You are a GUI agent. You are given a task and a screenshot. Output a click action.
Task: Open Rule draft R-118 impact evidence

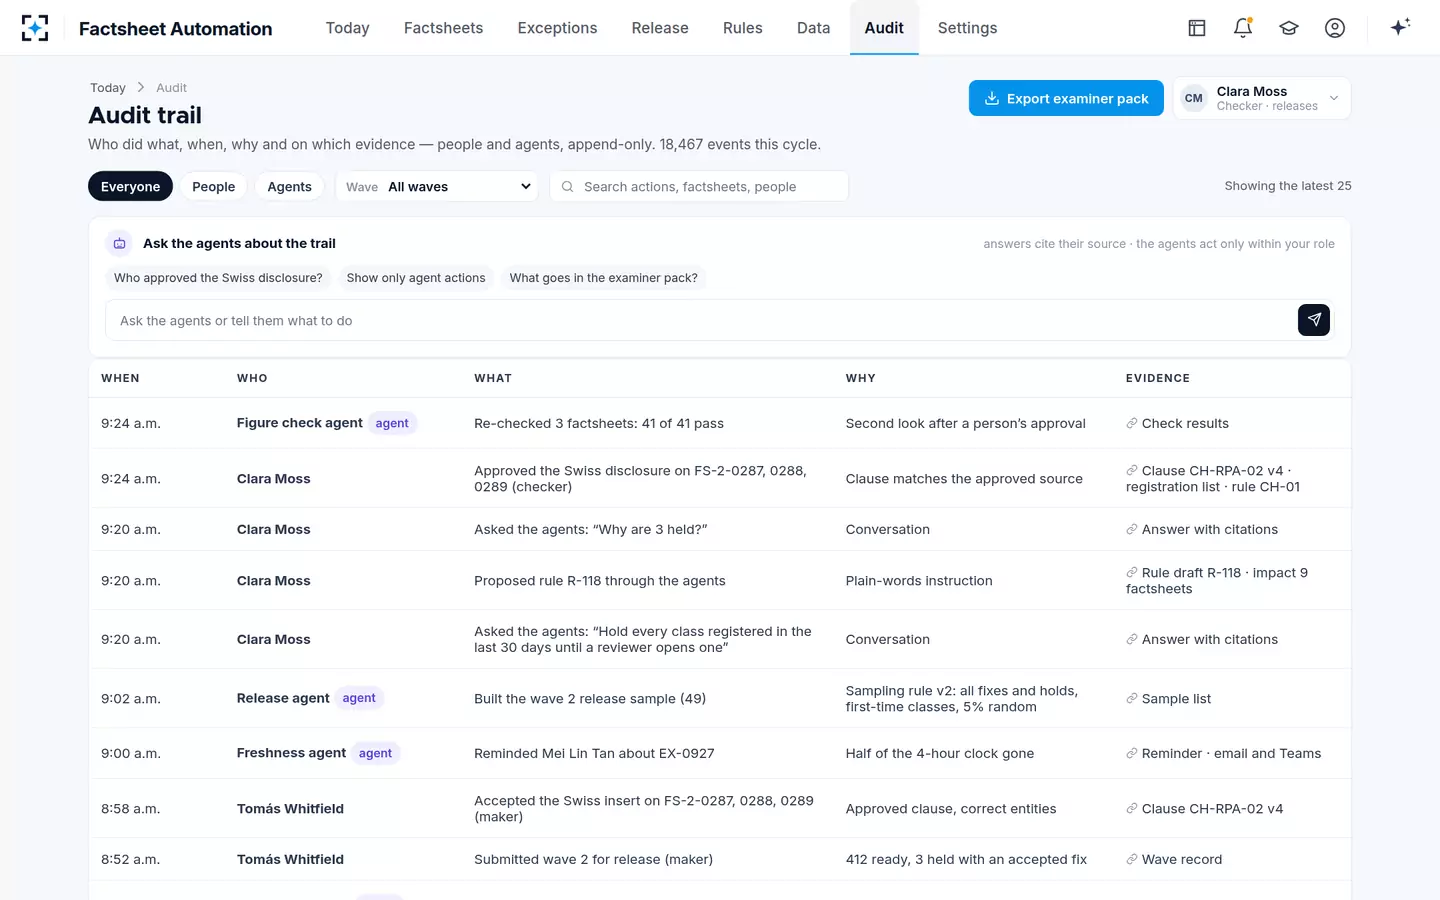(1217, 581)
